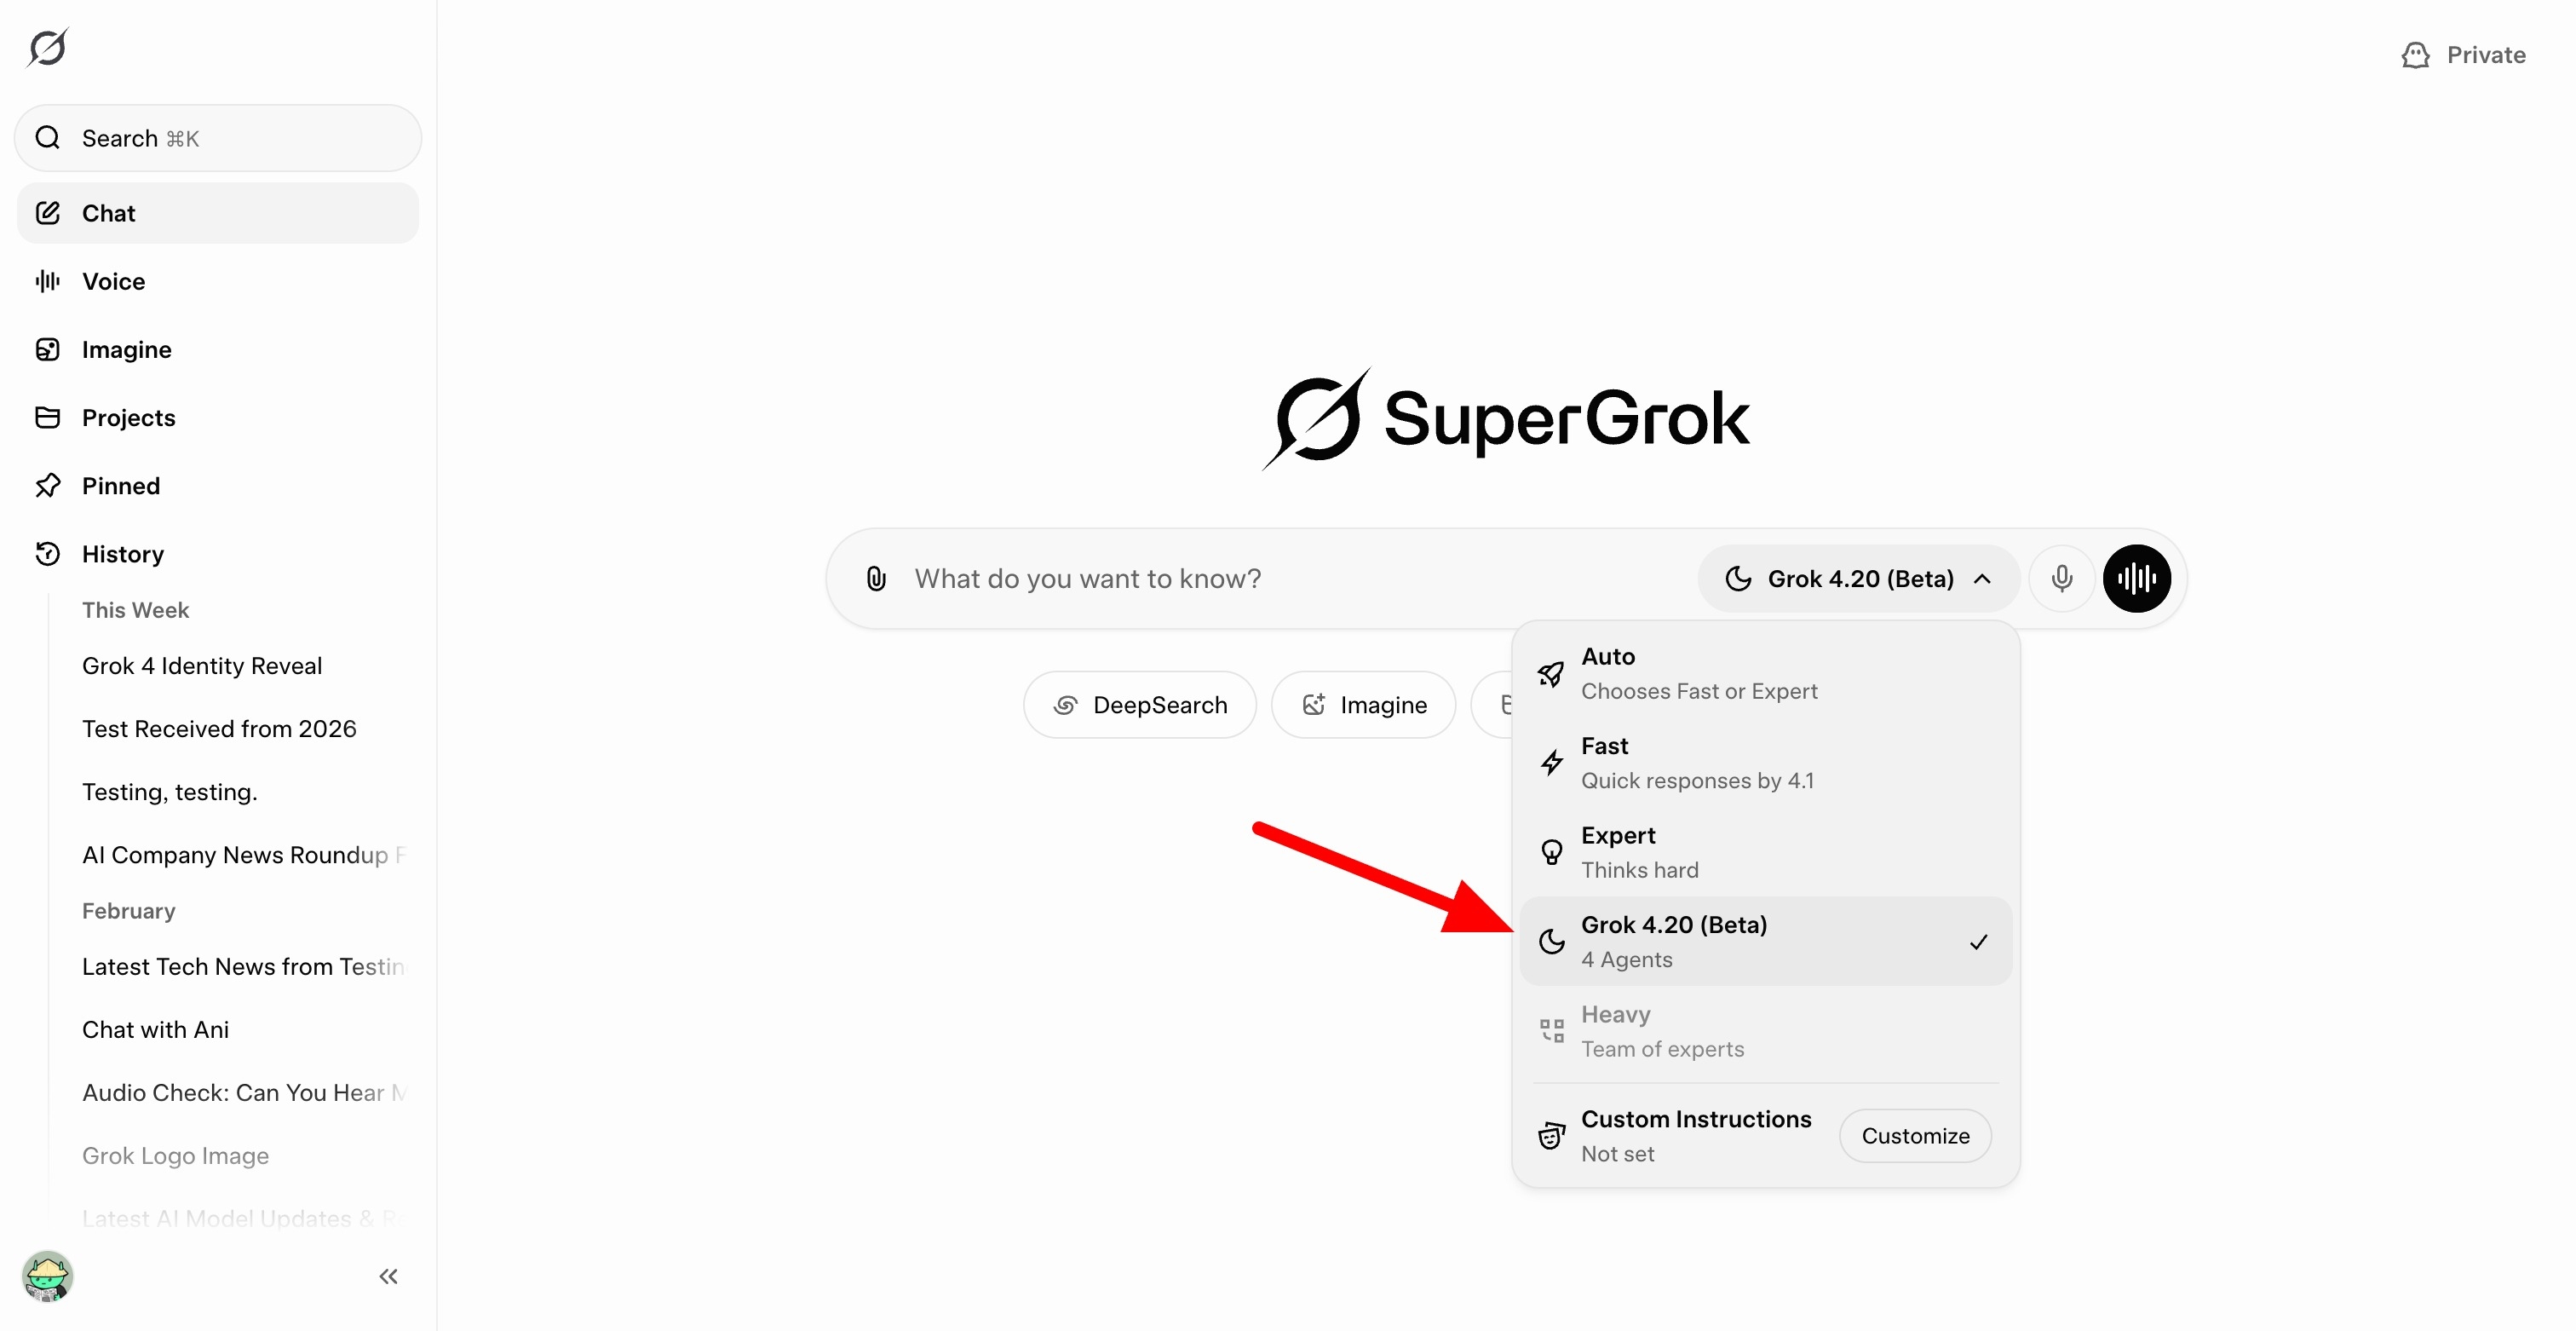Click the Grok logo in sidebar
Image resolution: width=2576 pixels, height=1331 pixels.
(x=47, y=47)
